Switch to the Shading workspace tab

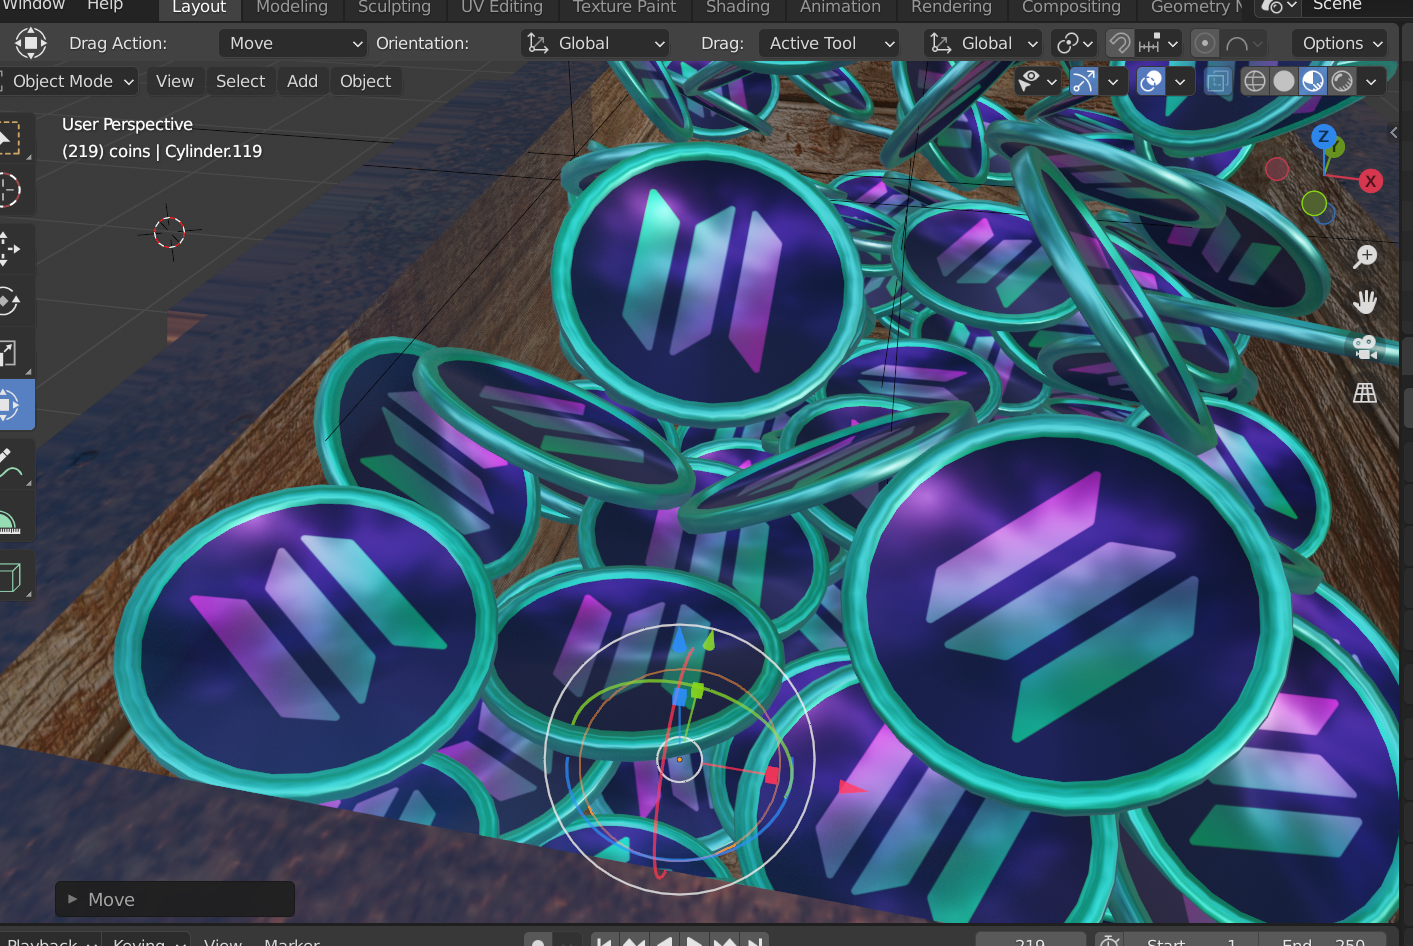coord(738,7)
